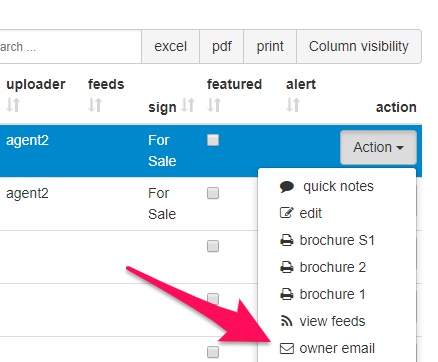Click the printer icon beside brochure 2
This screenshot has width=438, height=362.
coord(287,267)
